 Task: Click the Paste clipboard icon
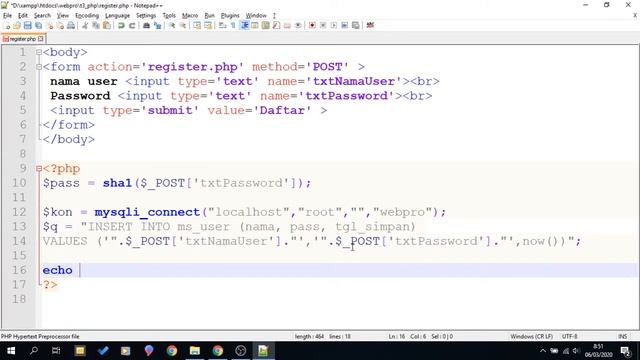point(107,26)
